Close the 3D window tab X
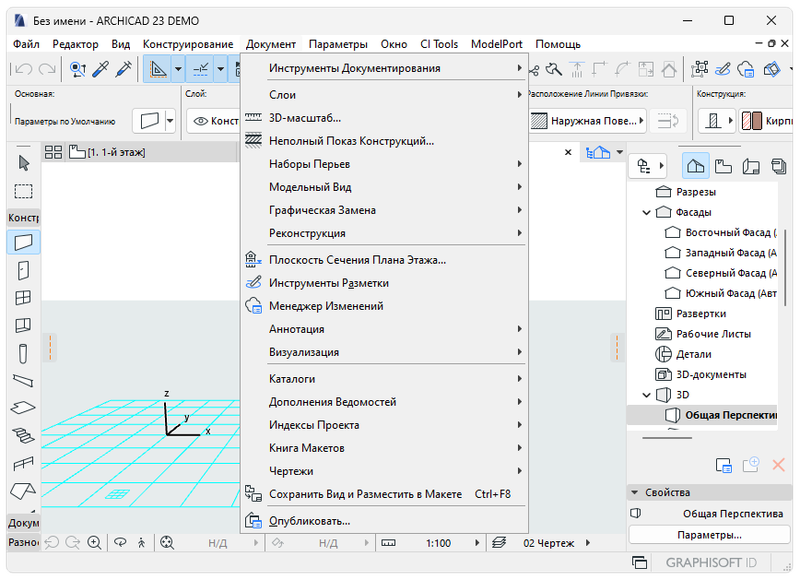Image resolution: width=800 pixels, height=580 pixels. point(568,152)
